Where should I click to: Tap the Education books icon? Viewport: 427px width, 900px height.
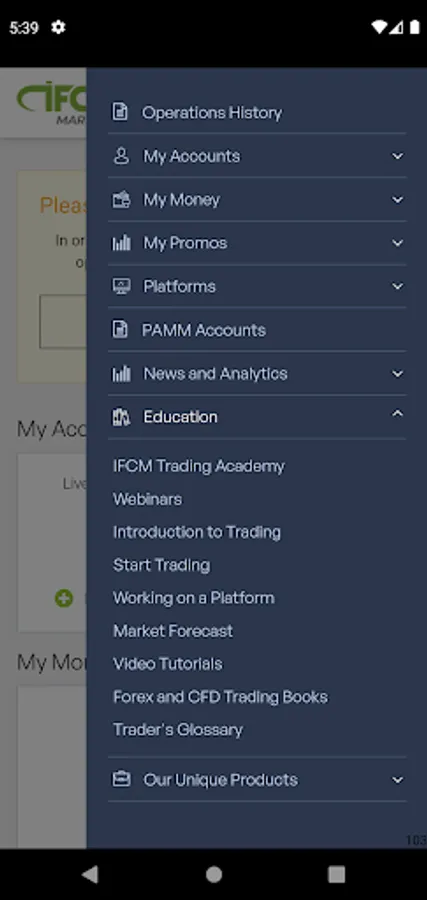(121, 417)
